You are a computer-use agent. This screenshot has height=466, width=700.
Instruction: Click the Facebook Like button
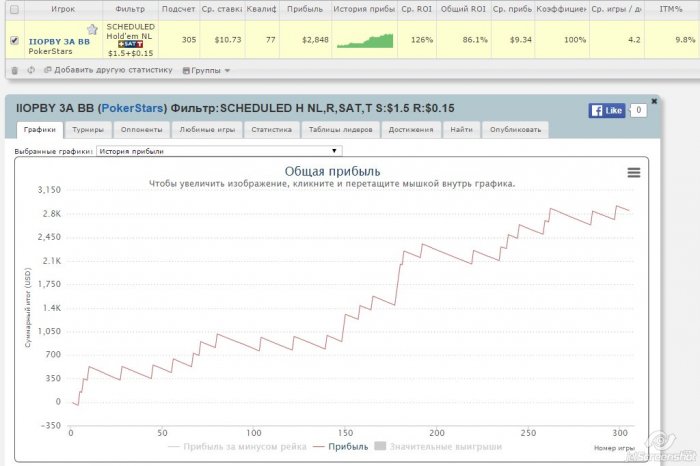click(607, 110)
